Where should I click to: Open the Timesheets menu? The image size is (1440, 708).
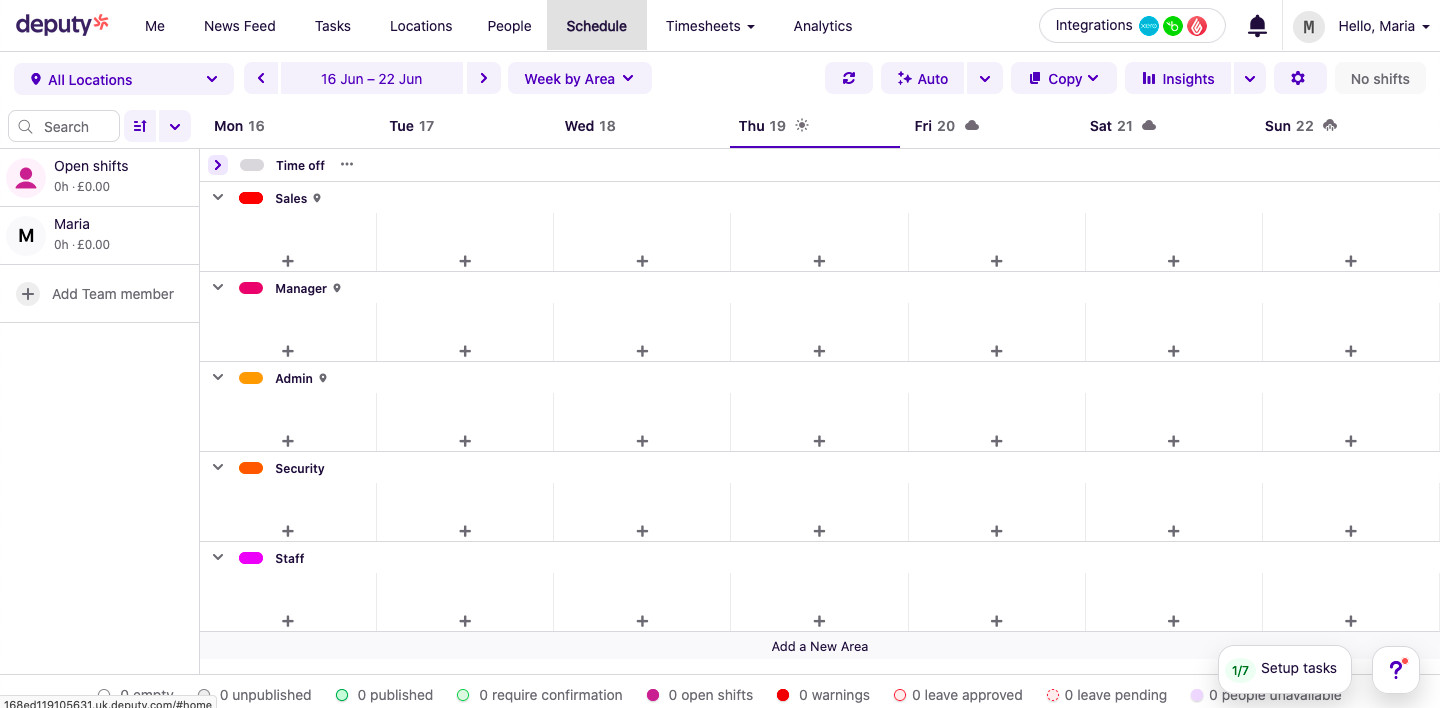pyautogui.click(x=710, y=26)
